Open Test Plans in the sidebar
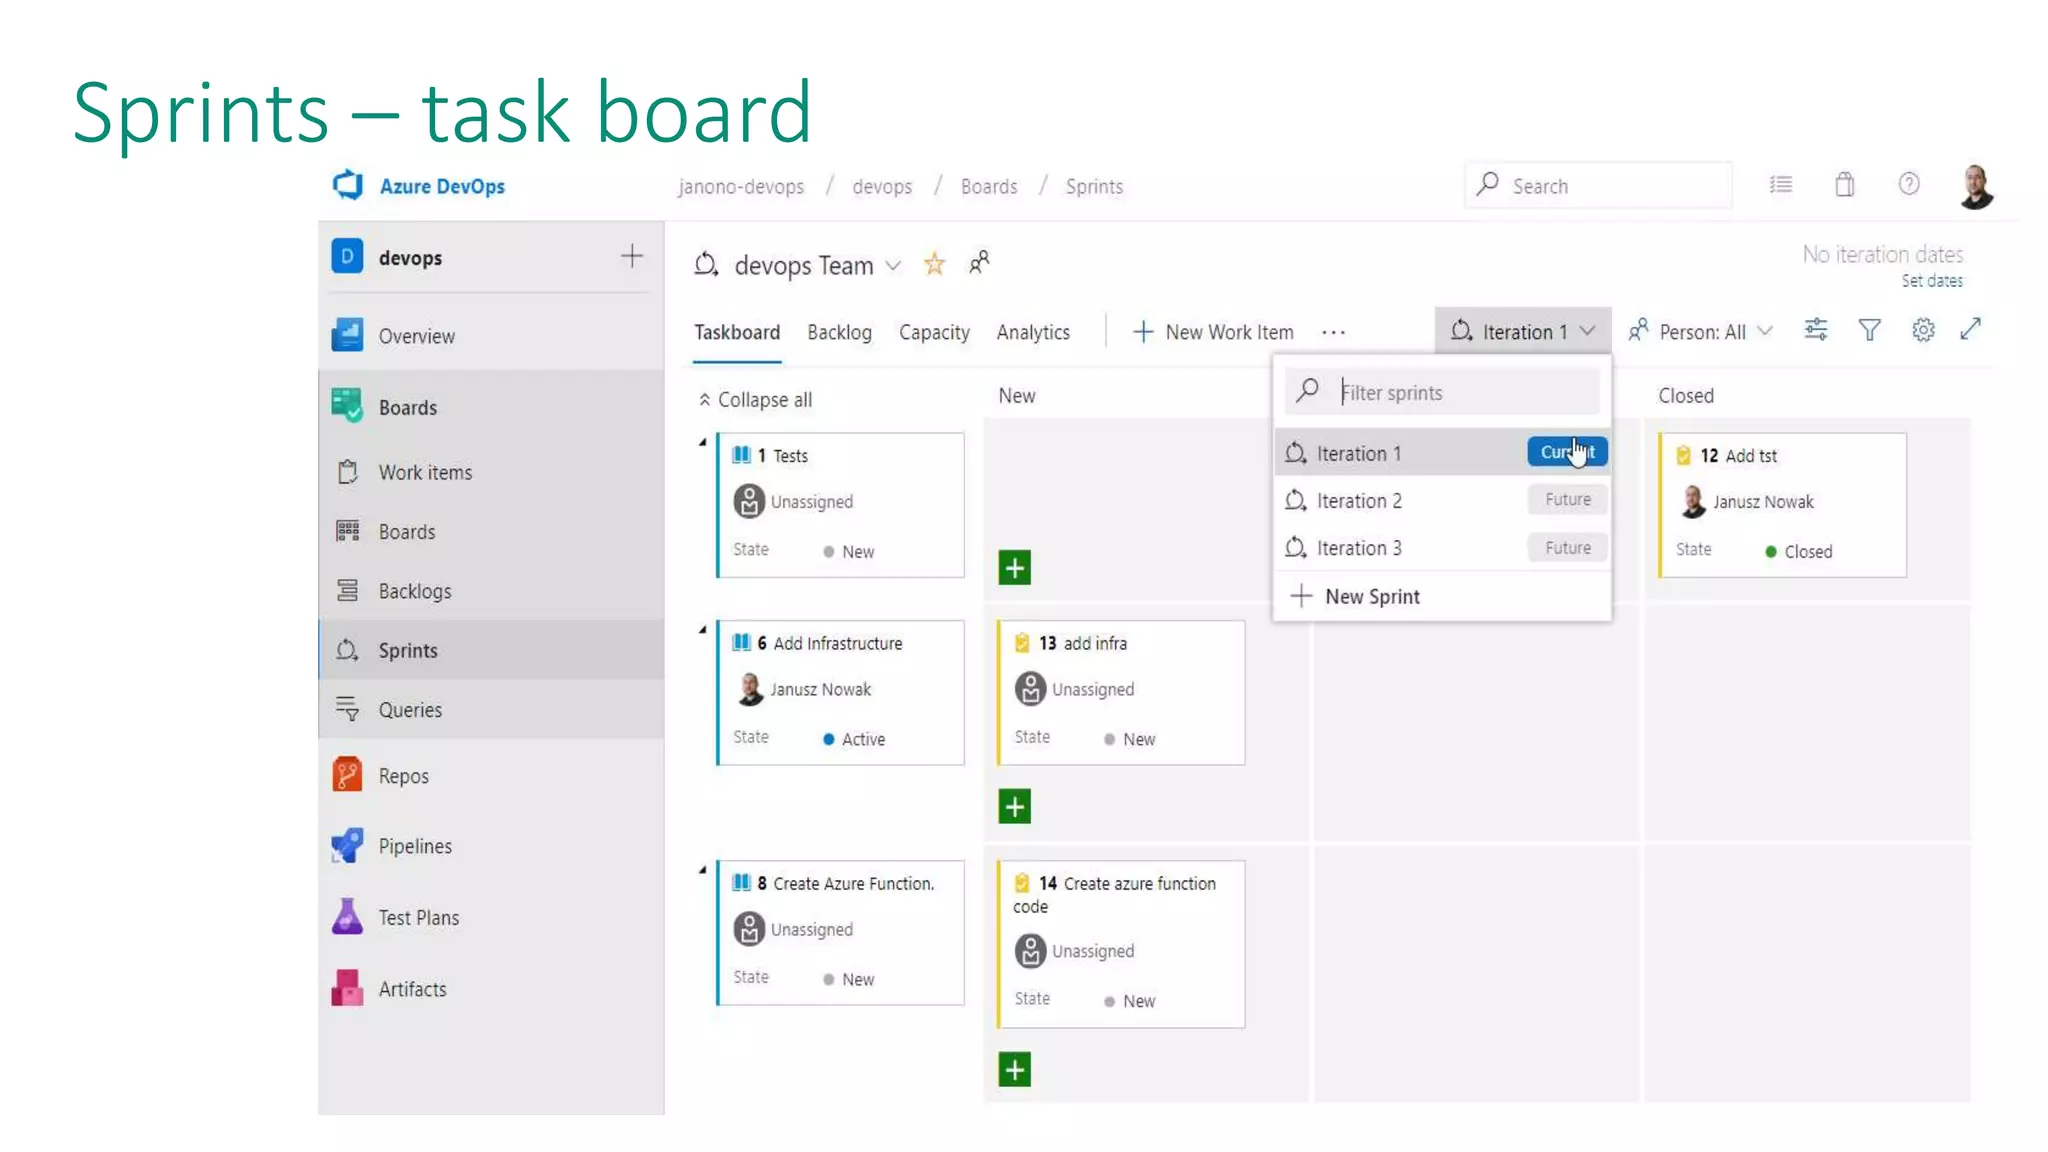 tap(418, 918)
